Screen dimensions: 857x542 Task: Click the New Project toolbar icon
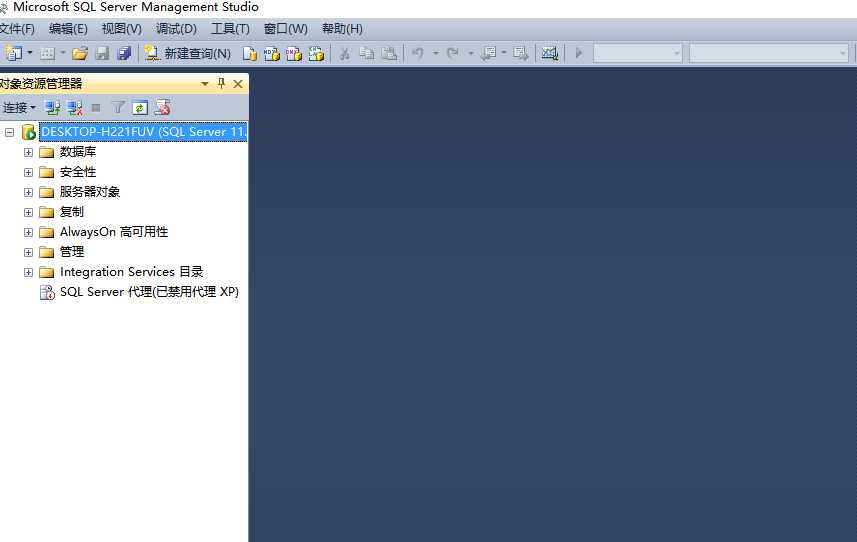(13, 53)
